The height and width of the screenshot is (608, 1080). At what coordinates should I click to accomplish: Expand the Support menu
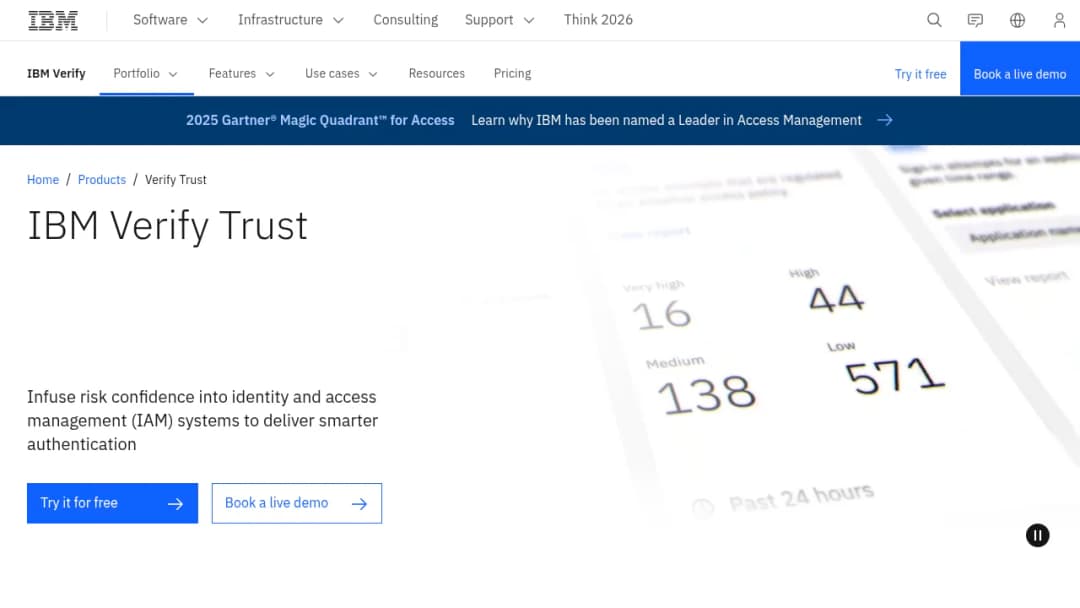tap(499, 20)
